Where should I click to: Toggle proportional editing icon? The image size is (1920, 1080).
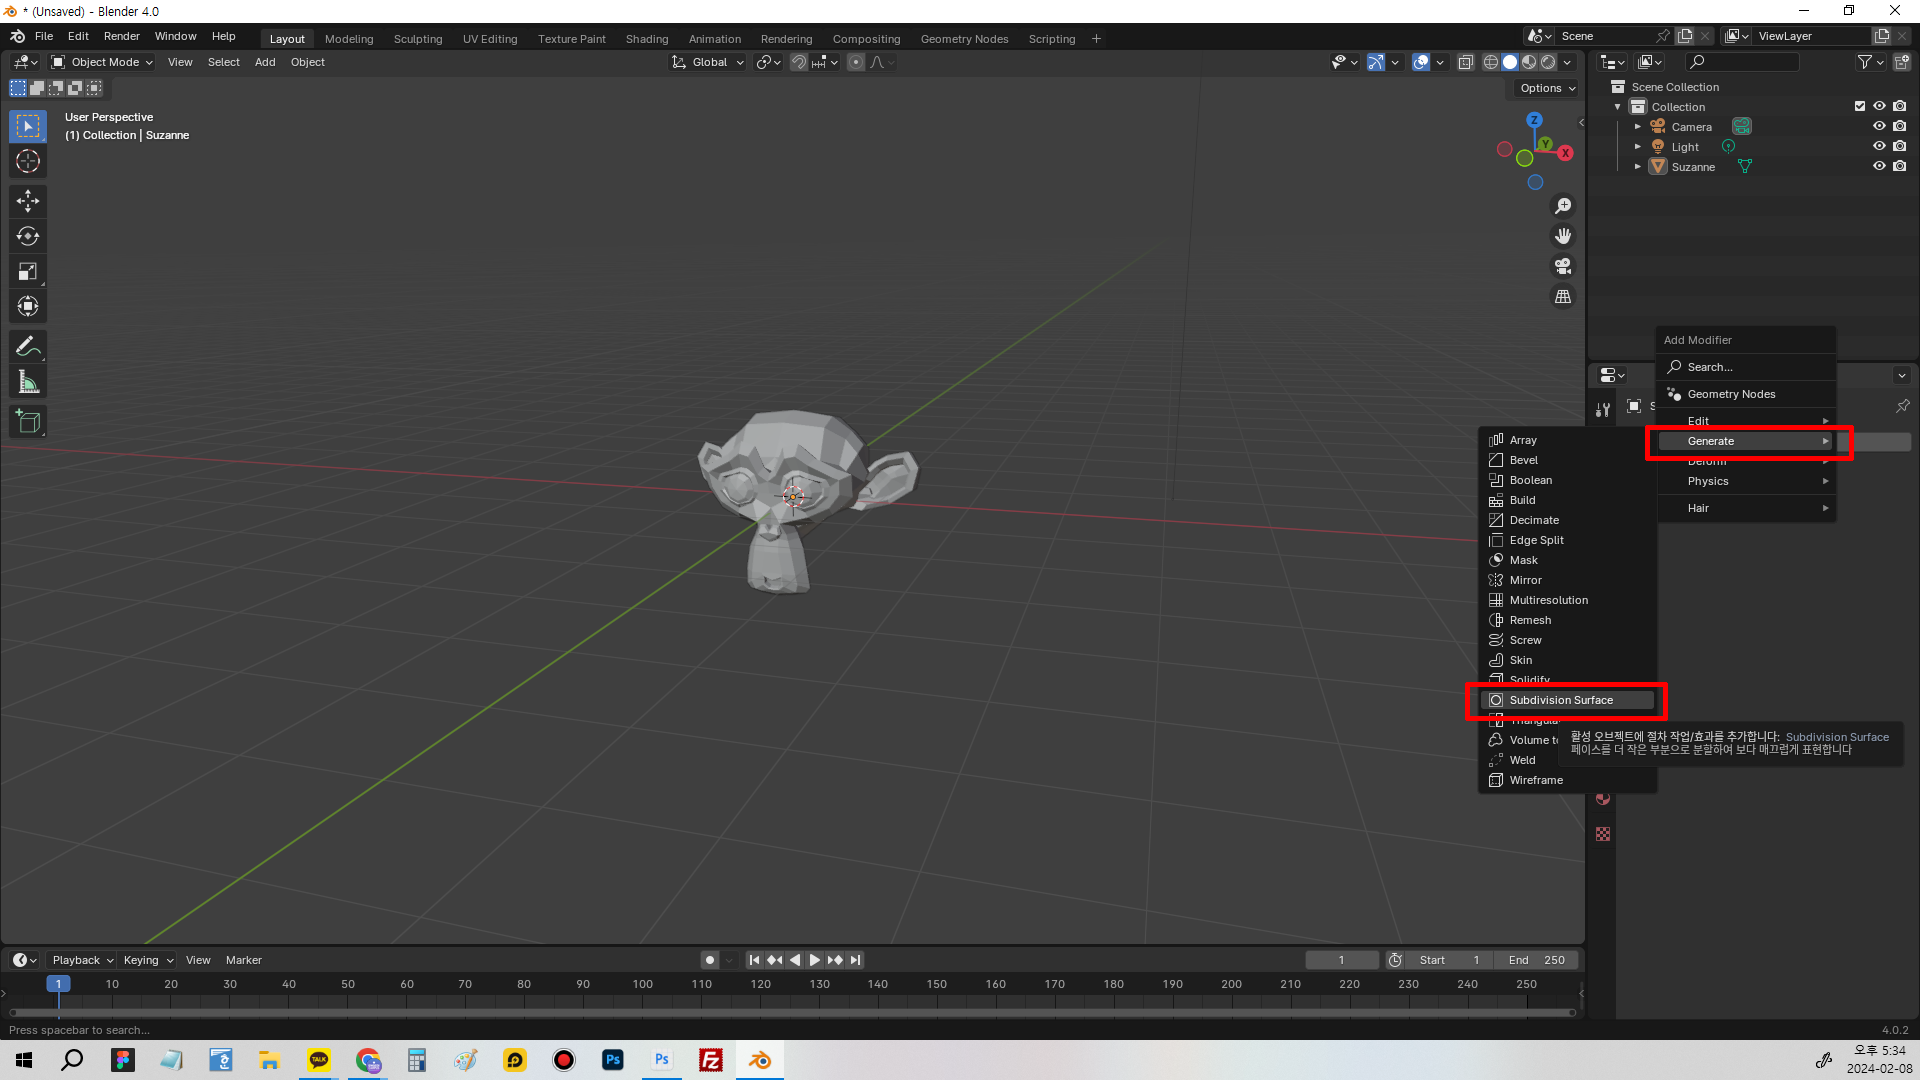pos(856,62)
